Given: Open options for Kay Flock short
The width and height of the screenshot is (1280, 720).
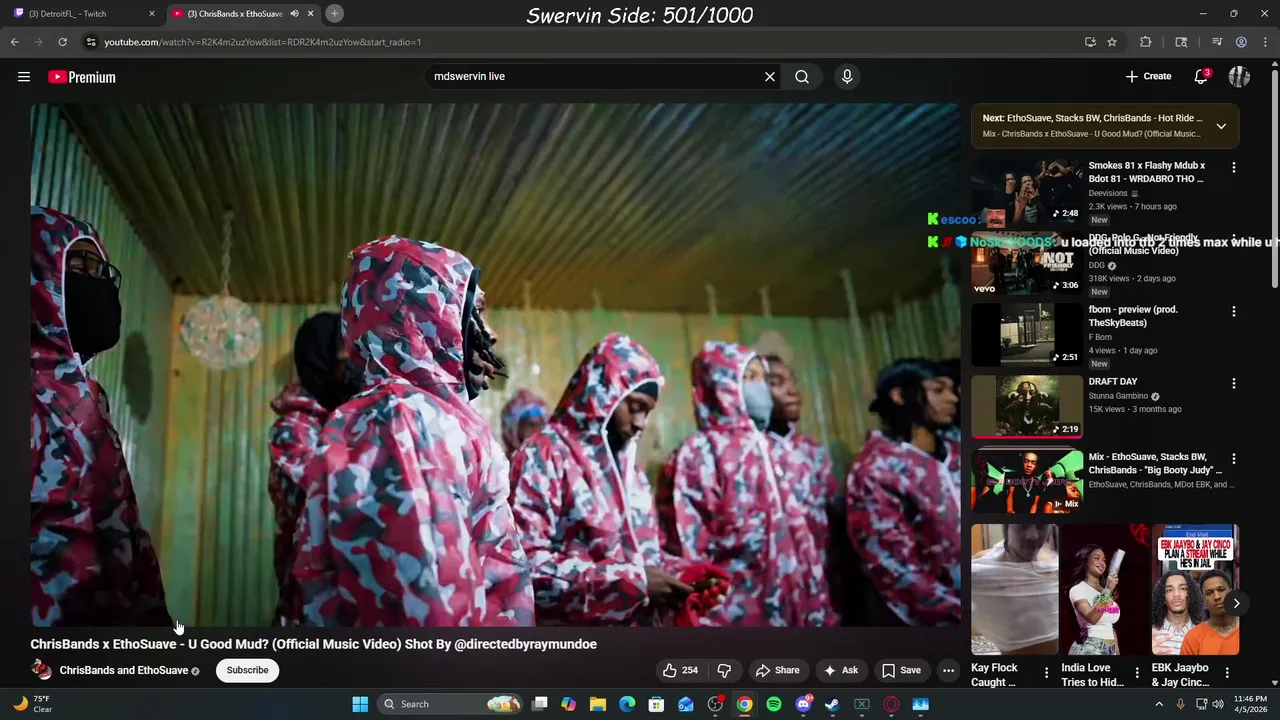Looking at the screenshot, I should click(x=1046, y=673).
